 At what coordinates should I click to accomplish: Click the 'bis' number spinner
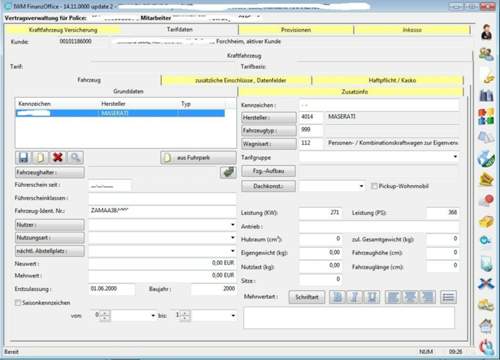[x=185, y=315]
